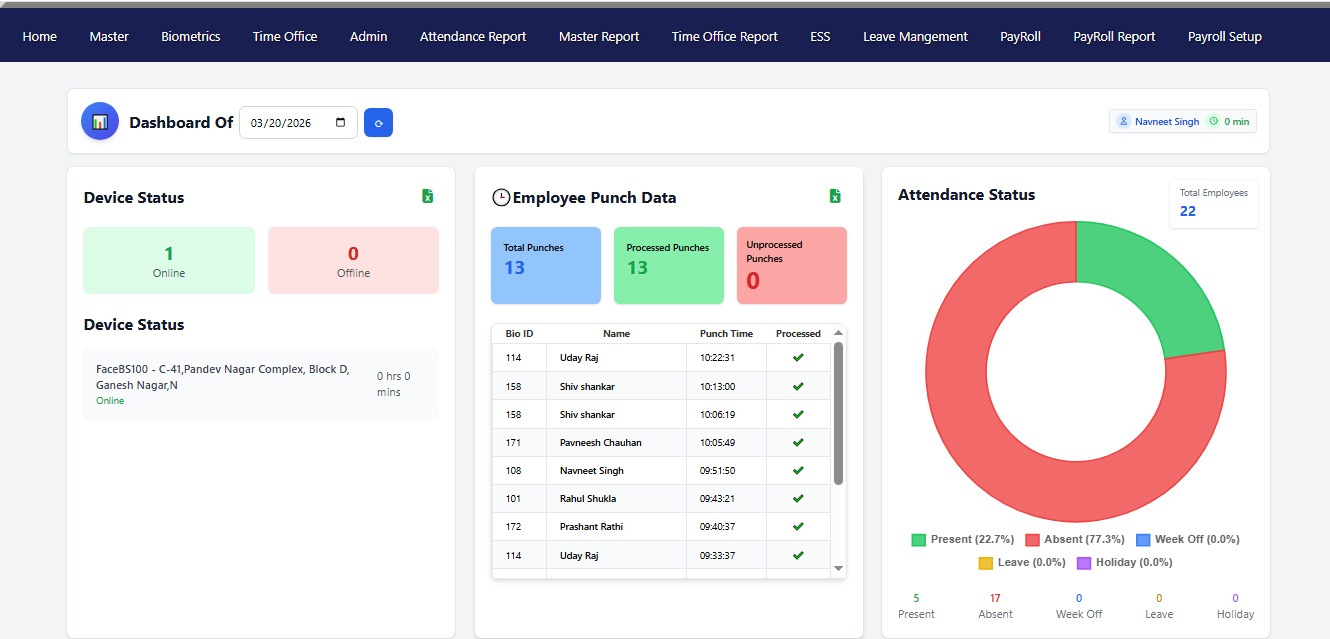Open the calendar picker in date field

pos(341,123)
